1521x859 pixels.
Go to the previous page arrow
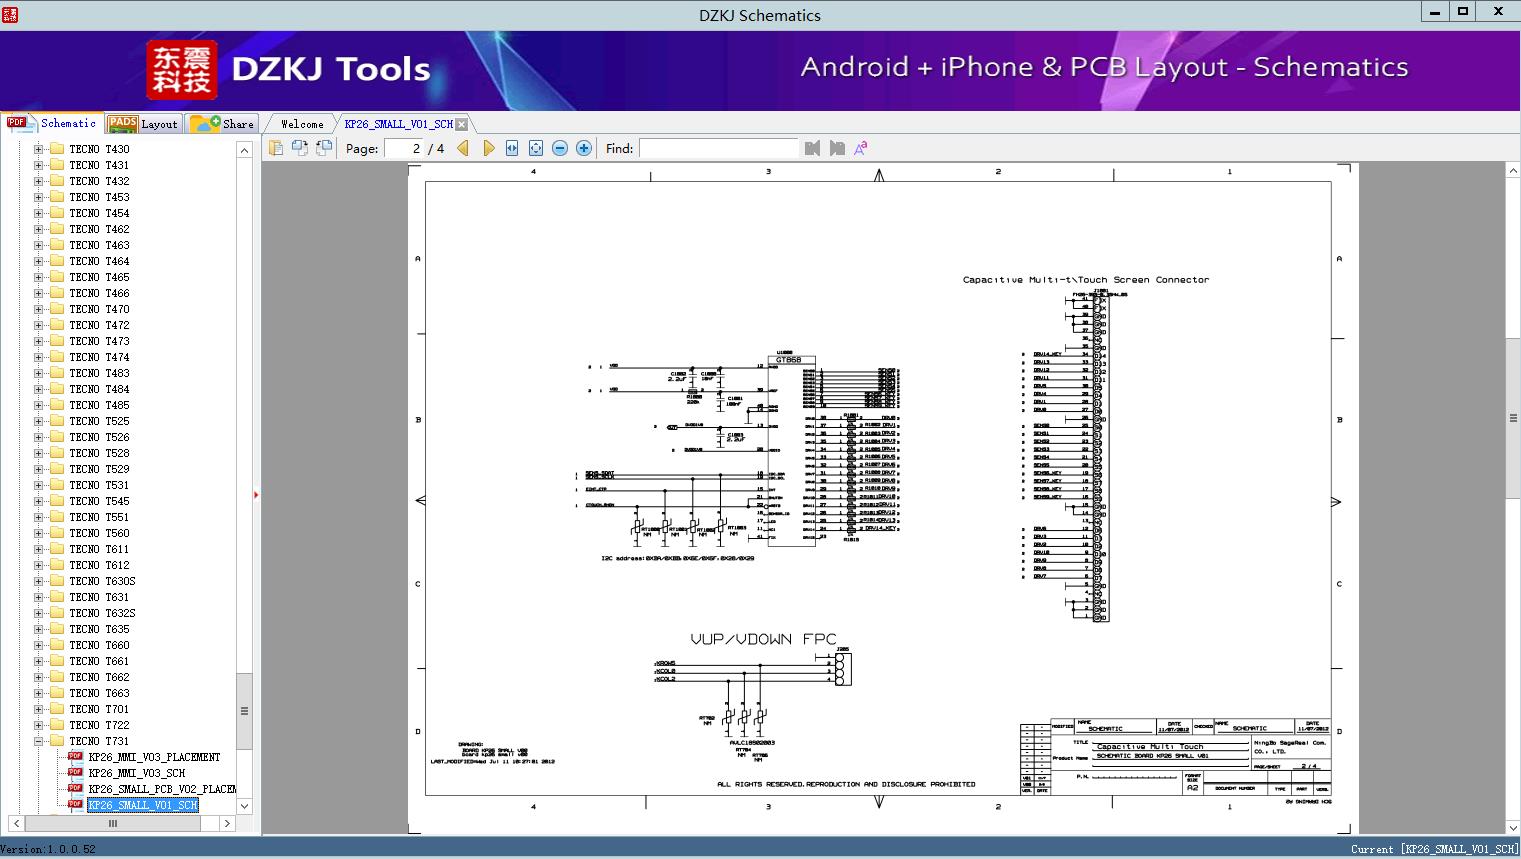pyautogui.click(x=463, y=148)
